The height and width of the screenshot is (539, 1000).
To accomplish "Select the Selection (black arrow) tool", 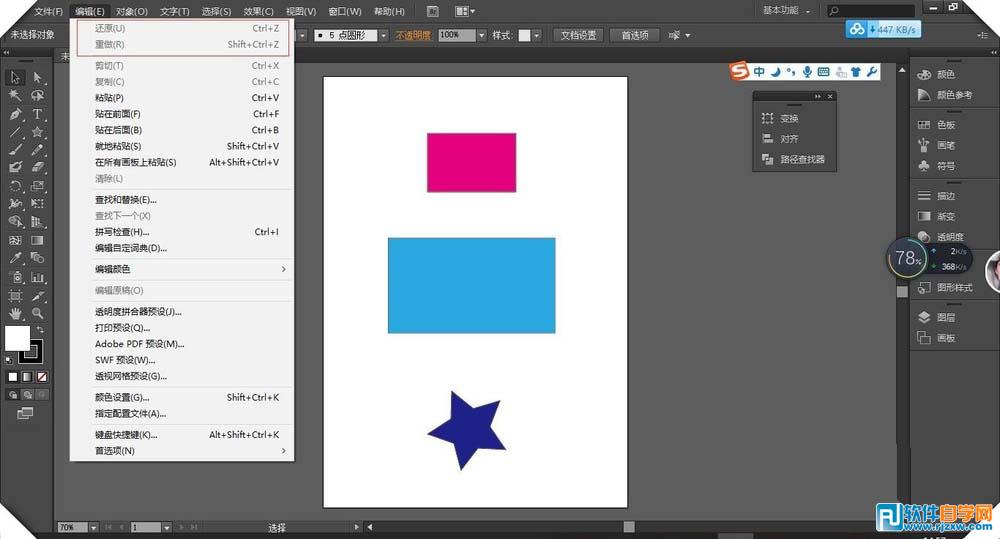I will [15, 77].
